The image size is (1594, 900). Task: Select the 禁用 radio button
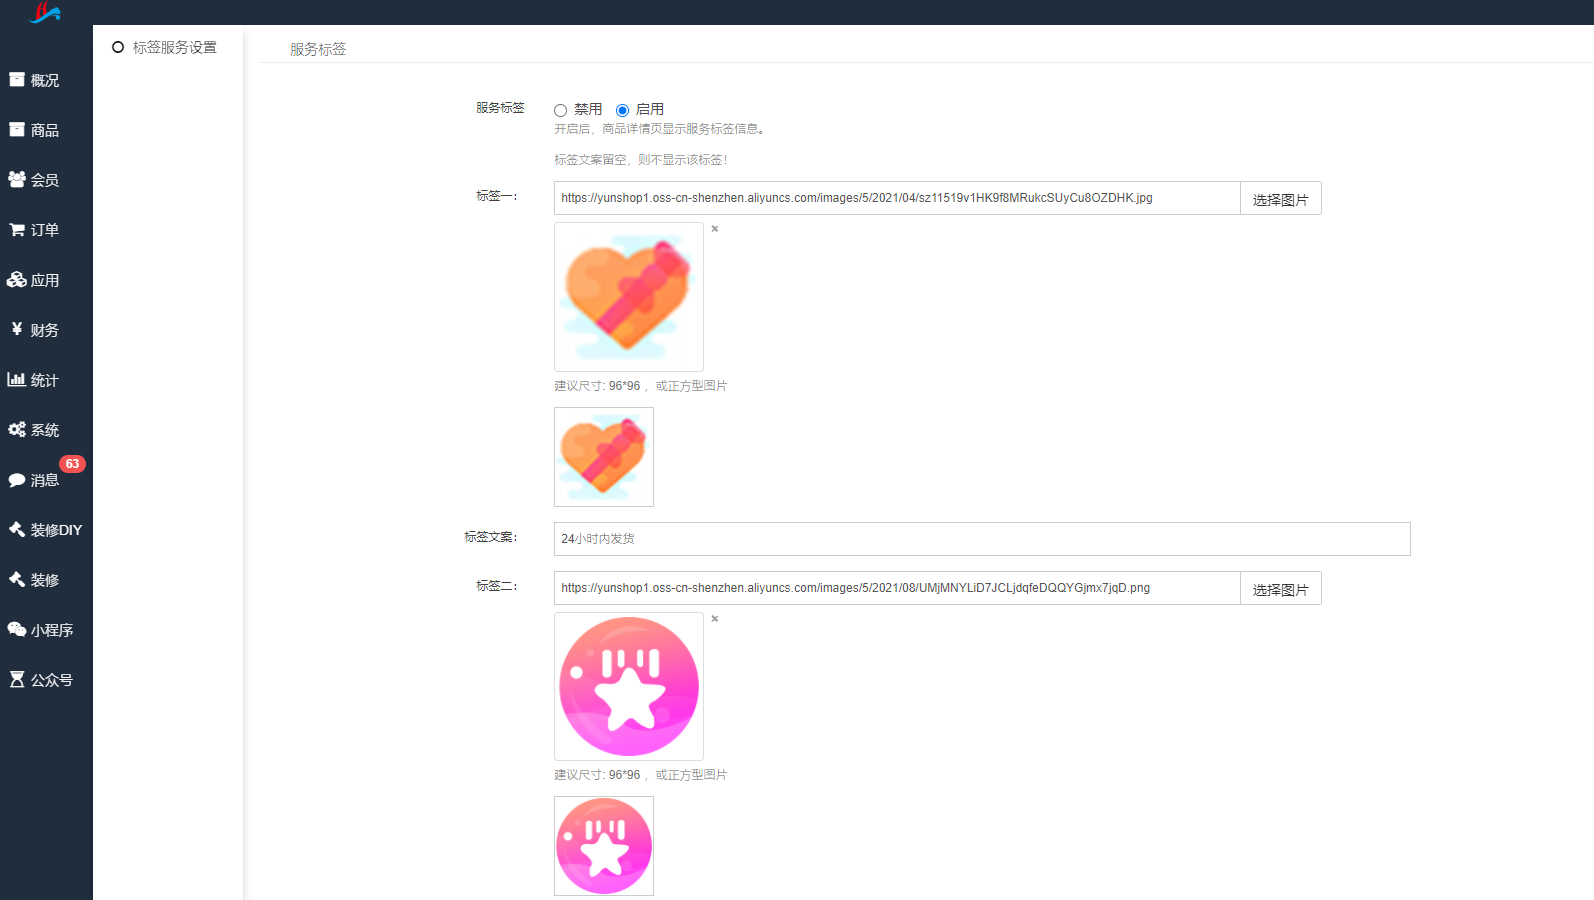tap(560, 110)
